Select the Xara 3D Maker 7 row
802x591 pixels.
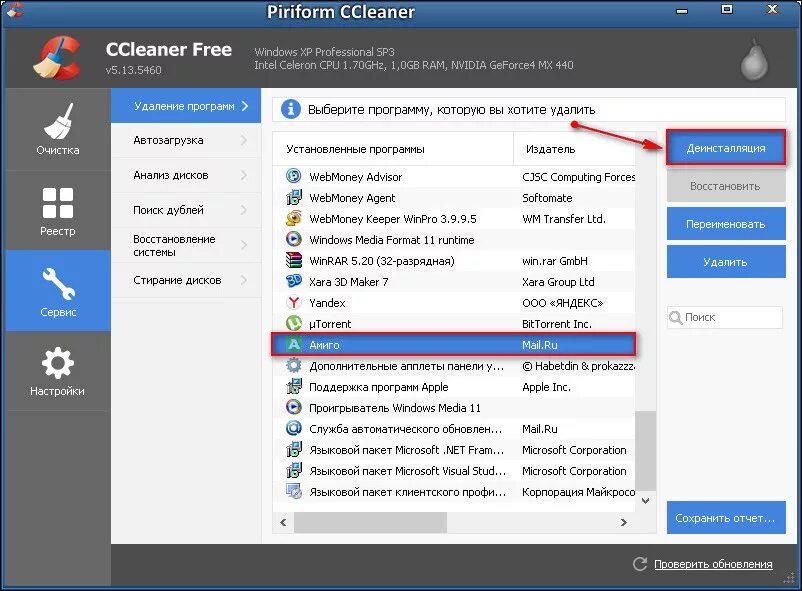pos(454,281)
